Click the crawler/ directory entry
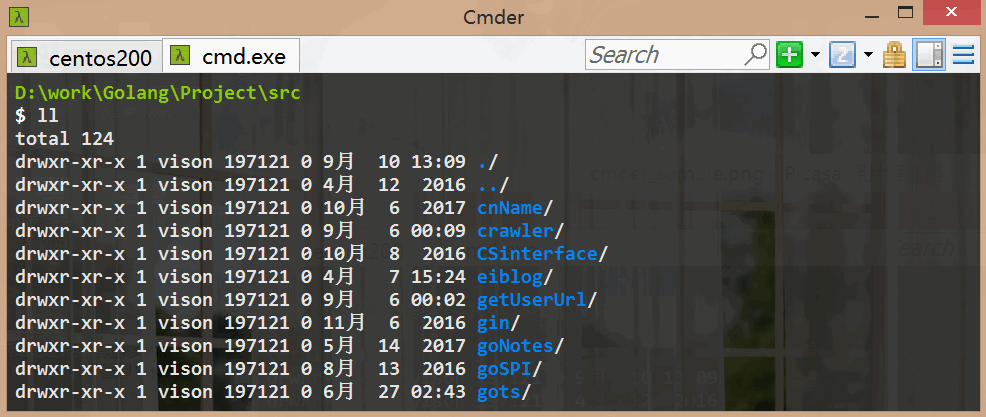986x417 pixels. (x=521, y=231)
